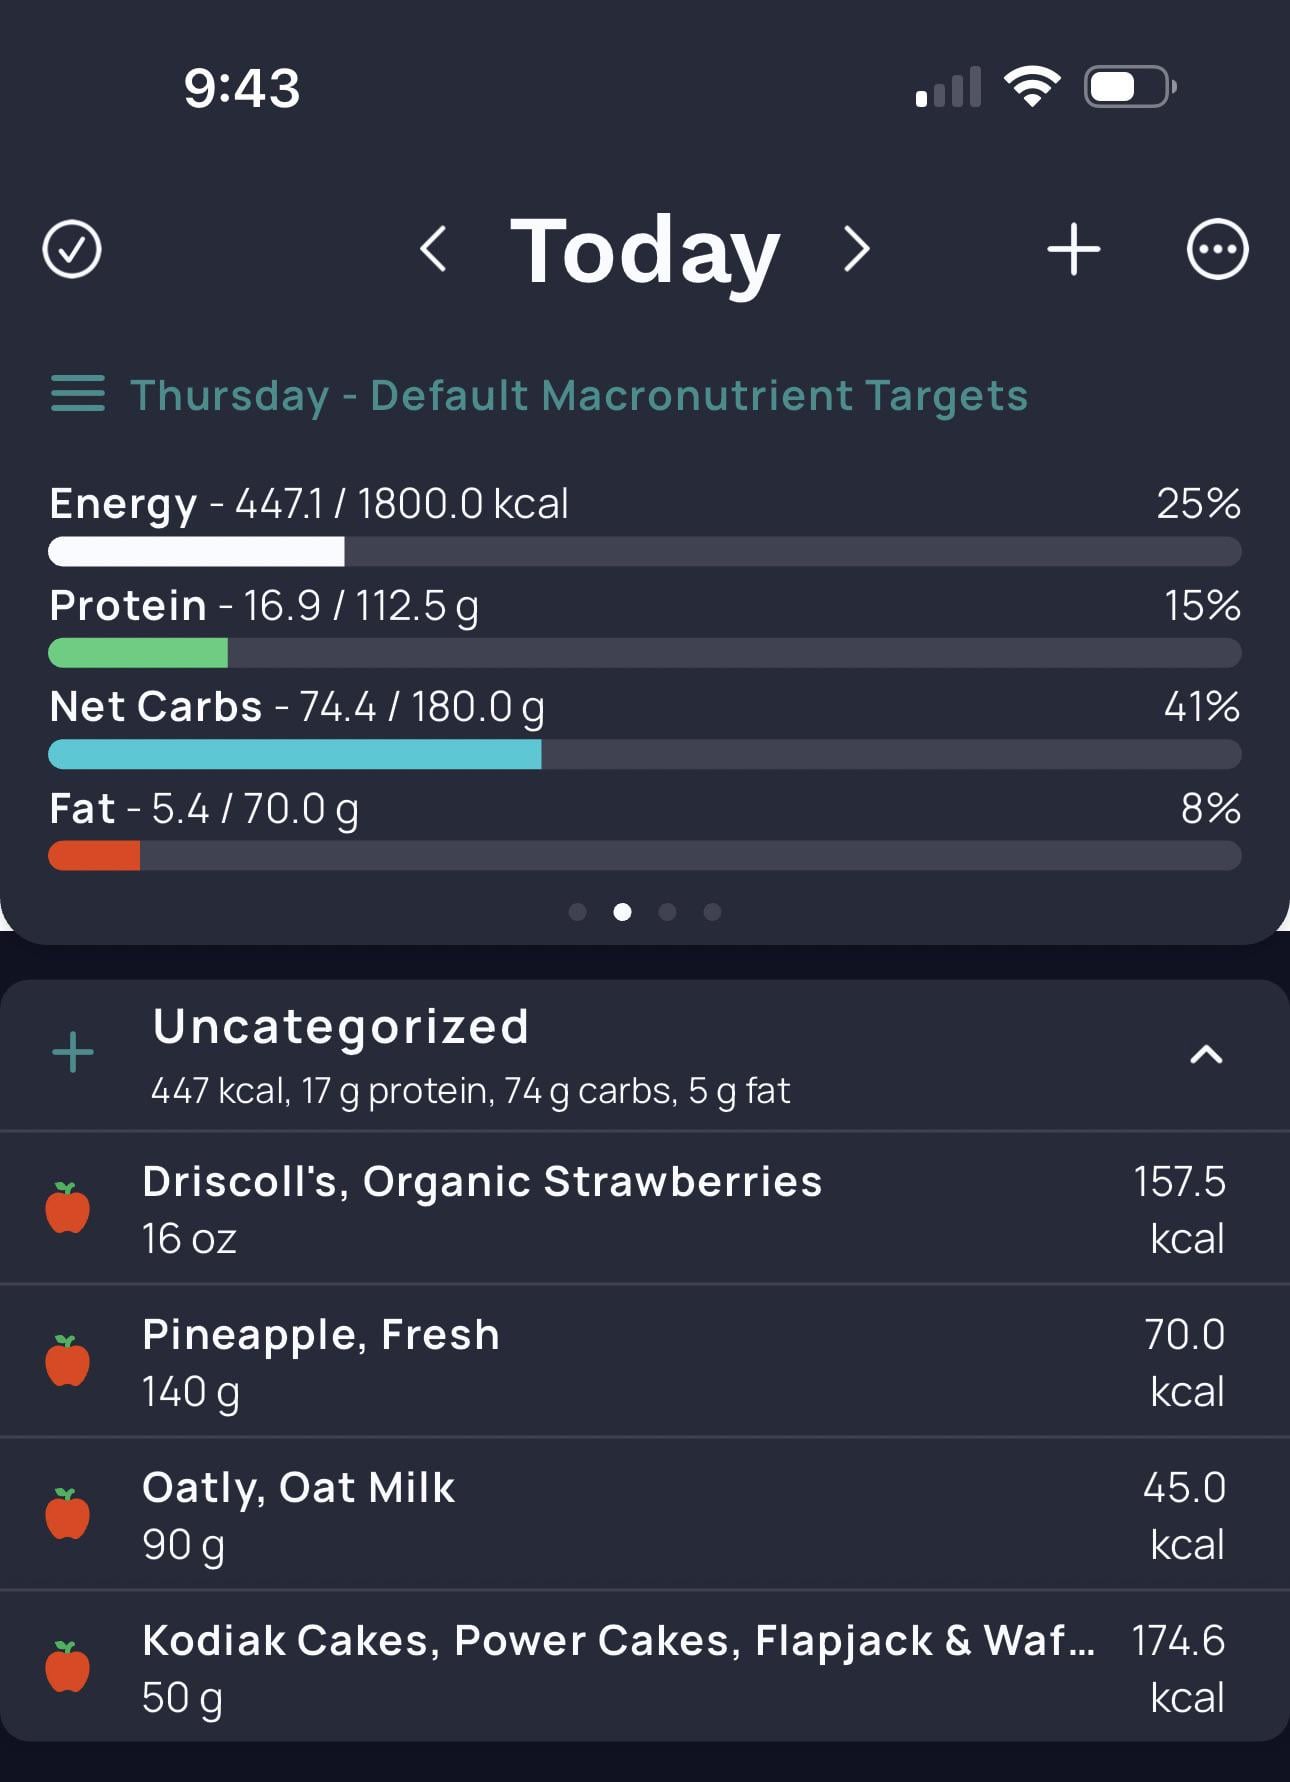
Task: Open the more options ellipsis menu
Action: click(1217, 249)
